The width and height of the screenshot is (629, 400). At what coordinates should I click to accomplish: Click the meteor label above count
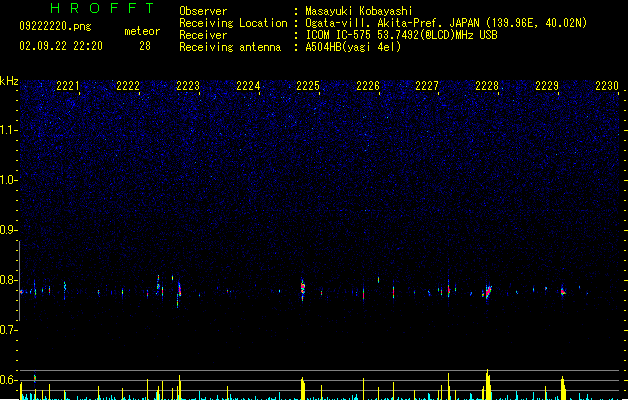point(142,31)
